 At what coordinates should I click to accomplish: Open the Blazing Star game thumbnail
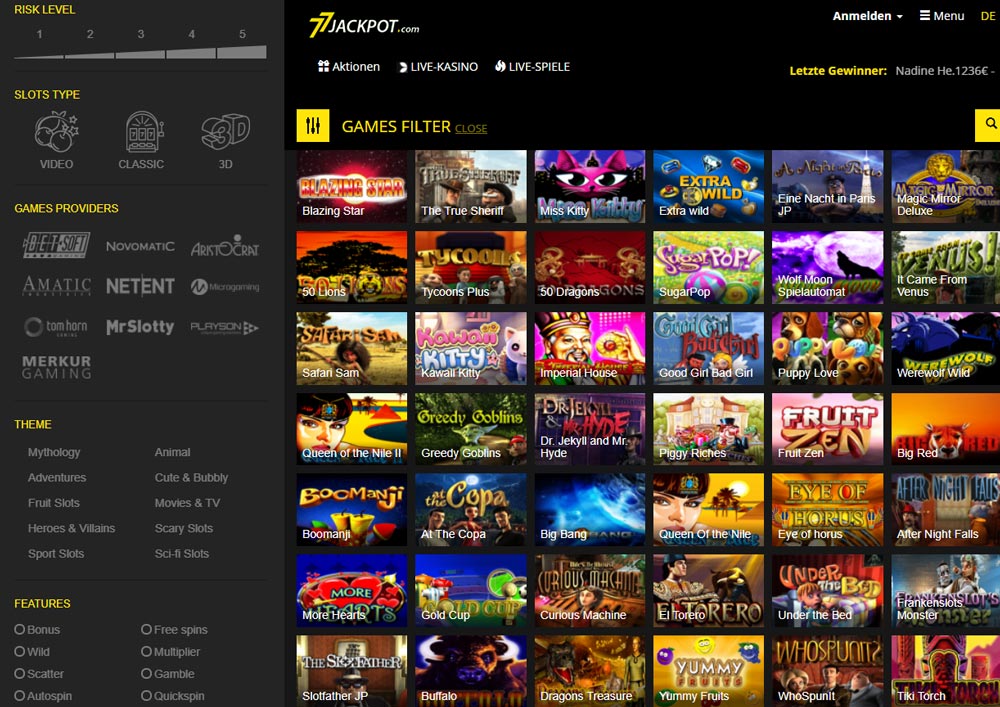tap(351, 186)
